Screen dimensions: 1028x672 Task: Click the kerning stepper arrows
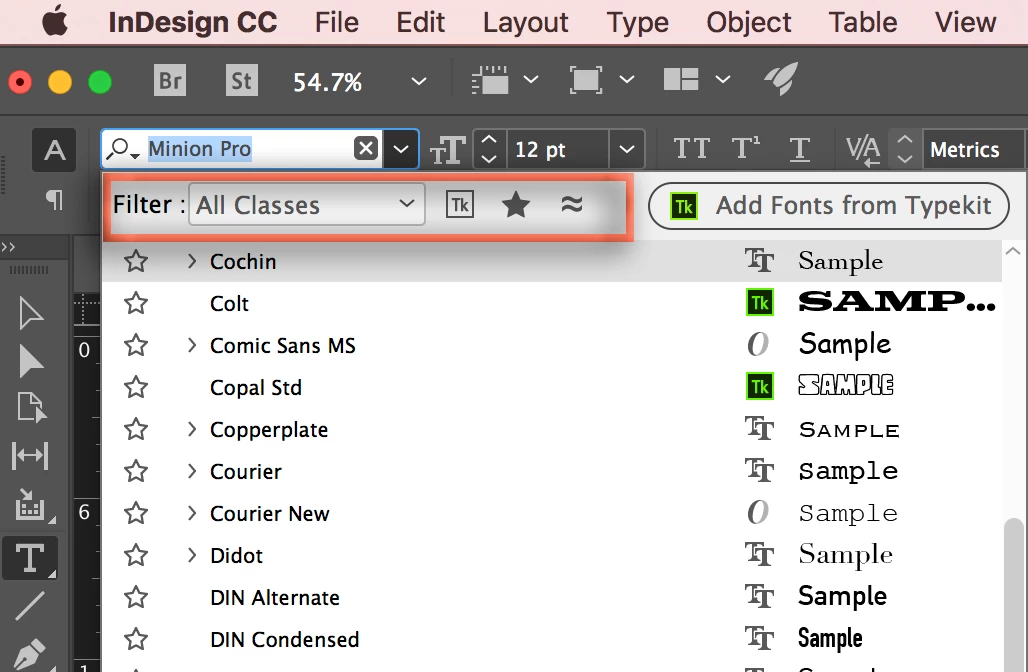pos(905,149)
